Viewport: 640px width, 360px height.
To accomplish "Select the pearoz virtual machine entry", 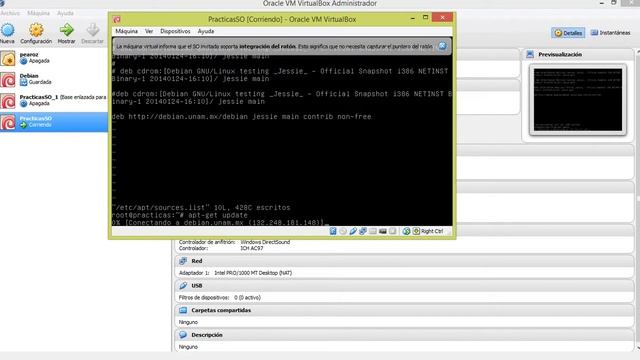I will click(x=54, y=58).
